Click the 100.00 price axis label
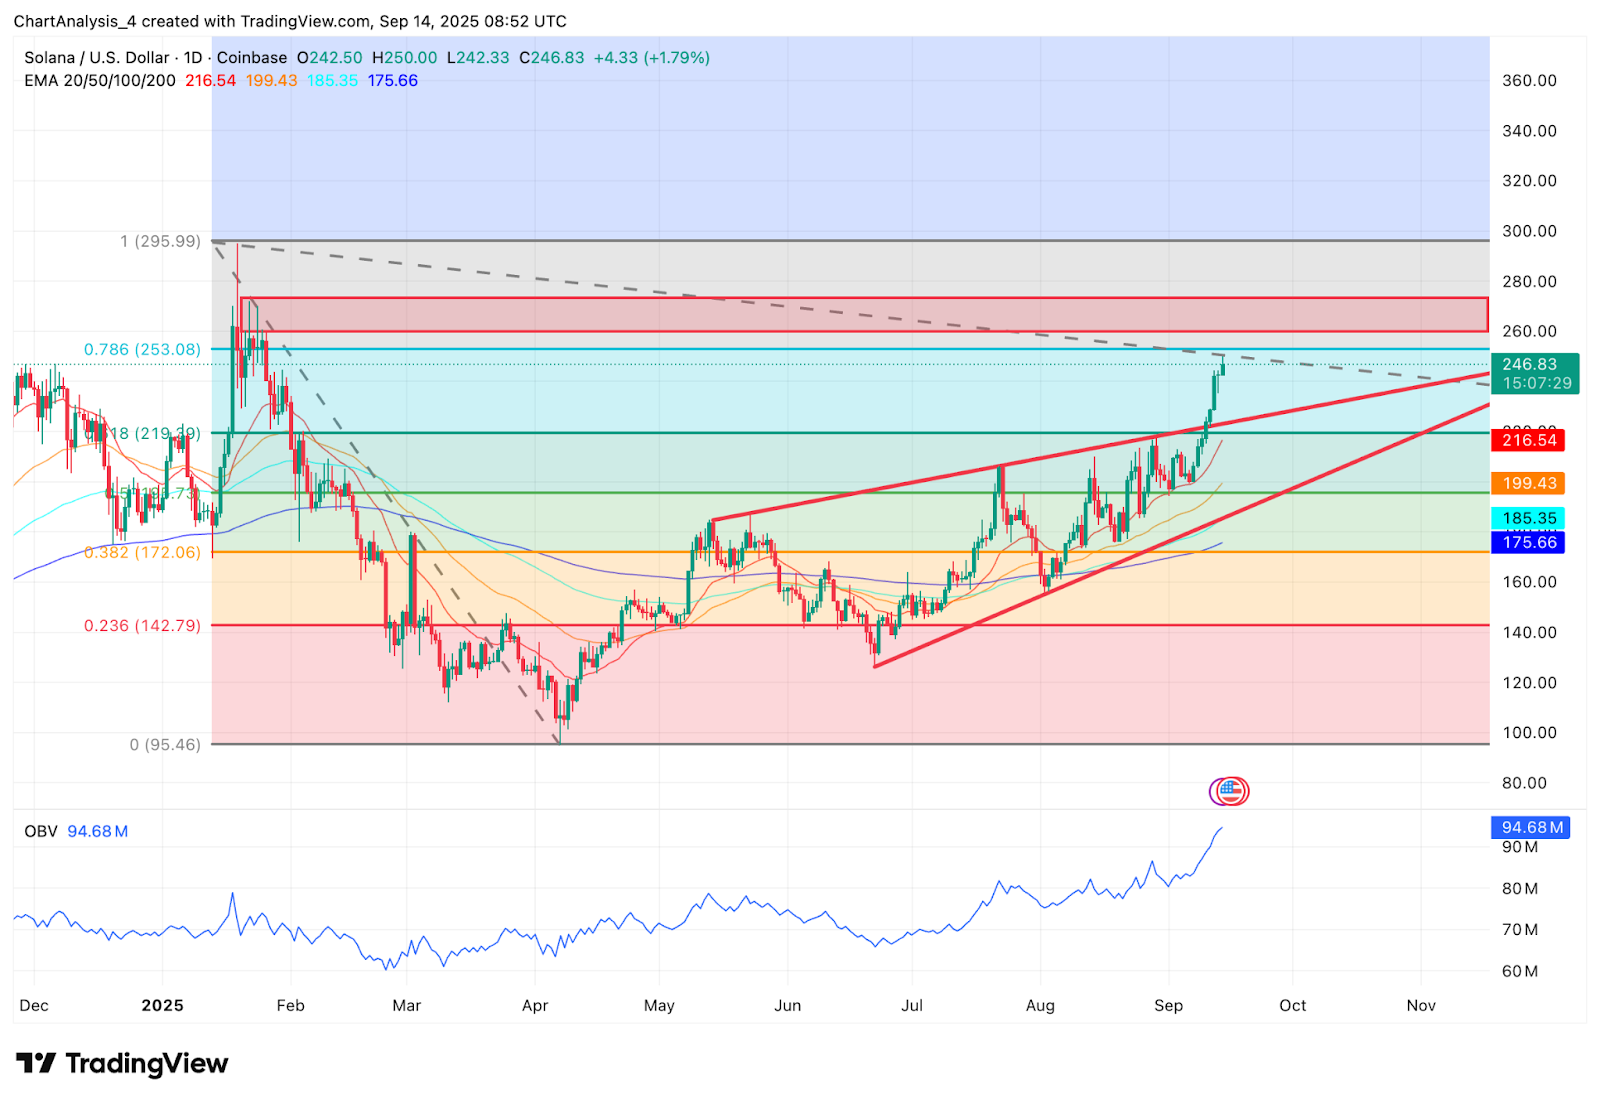The width and height of the screenshot is (1600, 1103). 1529,733
